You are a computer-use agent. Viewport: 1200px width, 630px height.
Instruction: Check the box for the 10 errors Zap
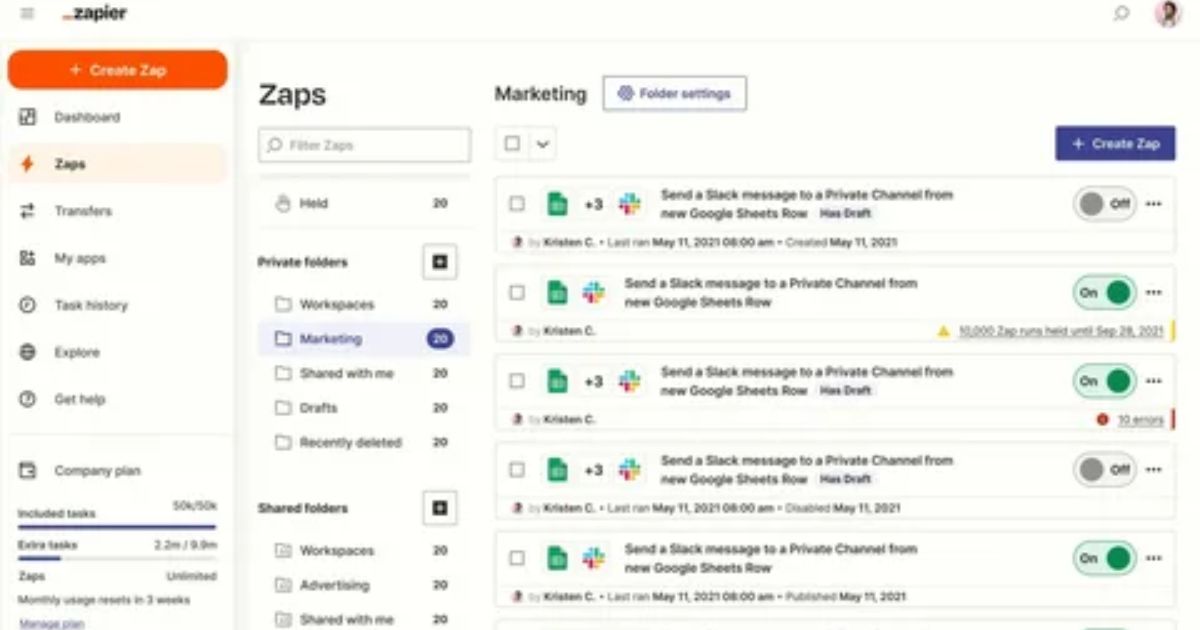(x=517, y=381)
